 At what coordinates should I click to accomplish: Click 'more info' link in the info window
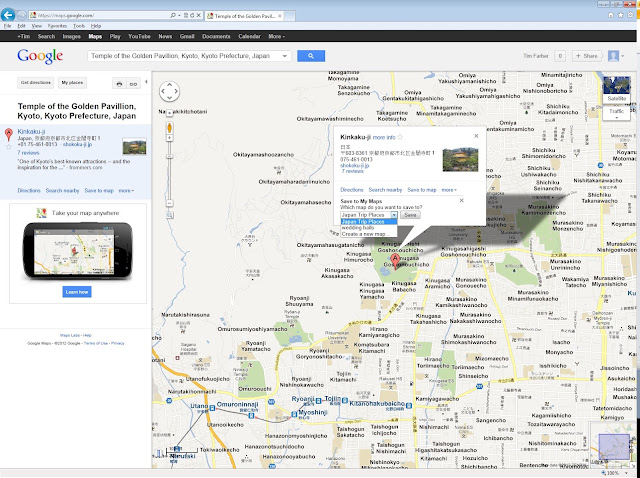(384, 138)
